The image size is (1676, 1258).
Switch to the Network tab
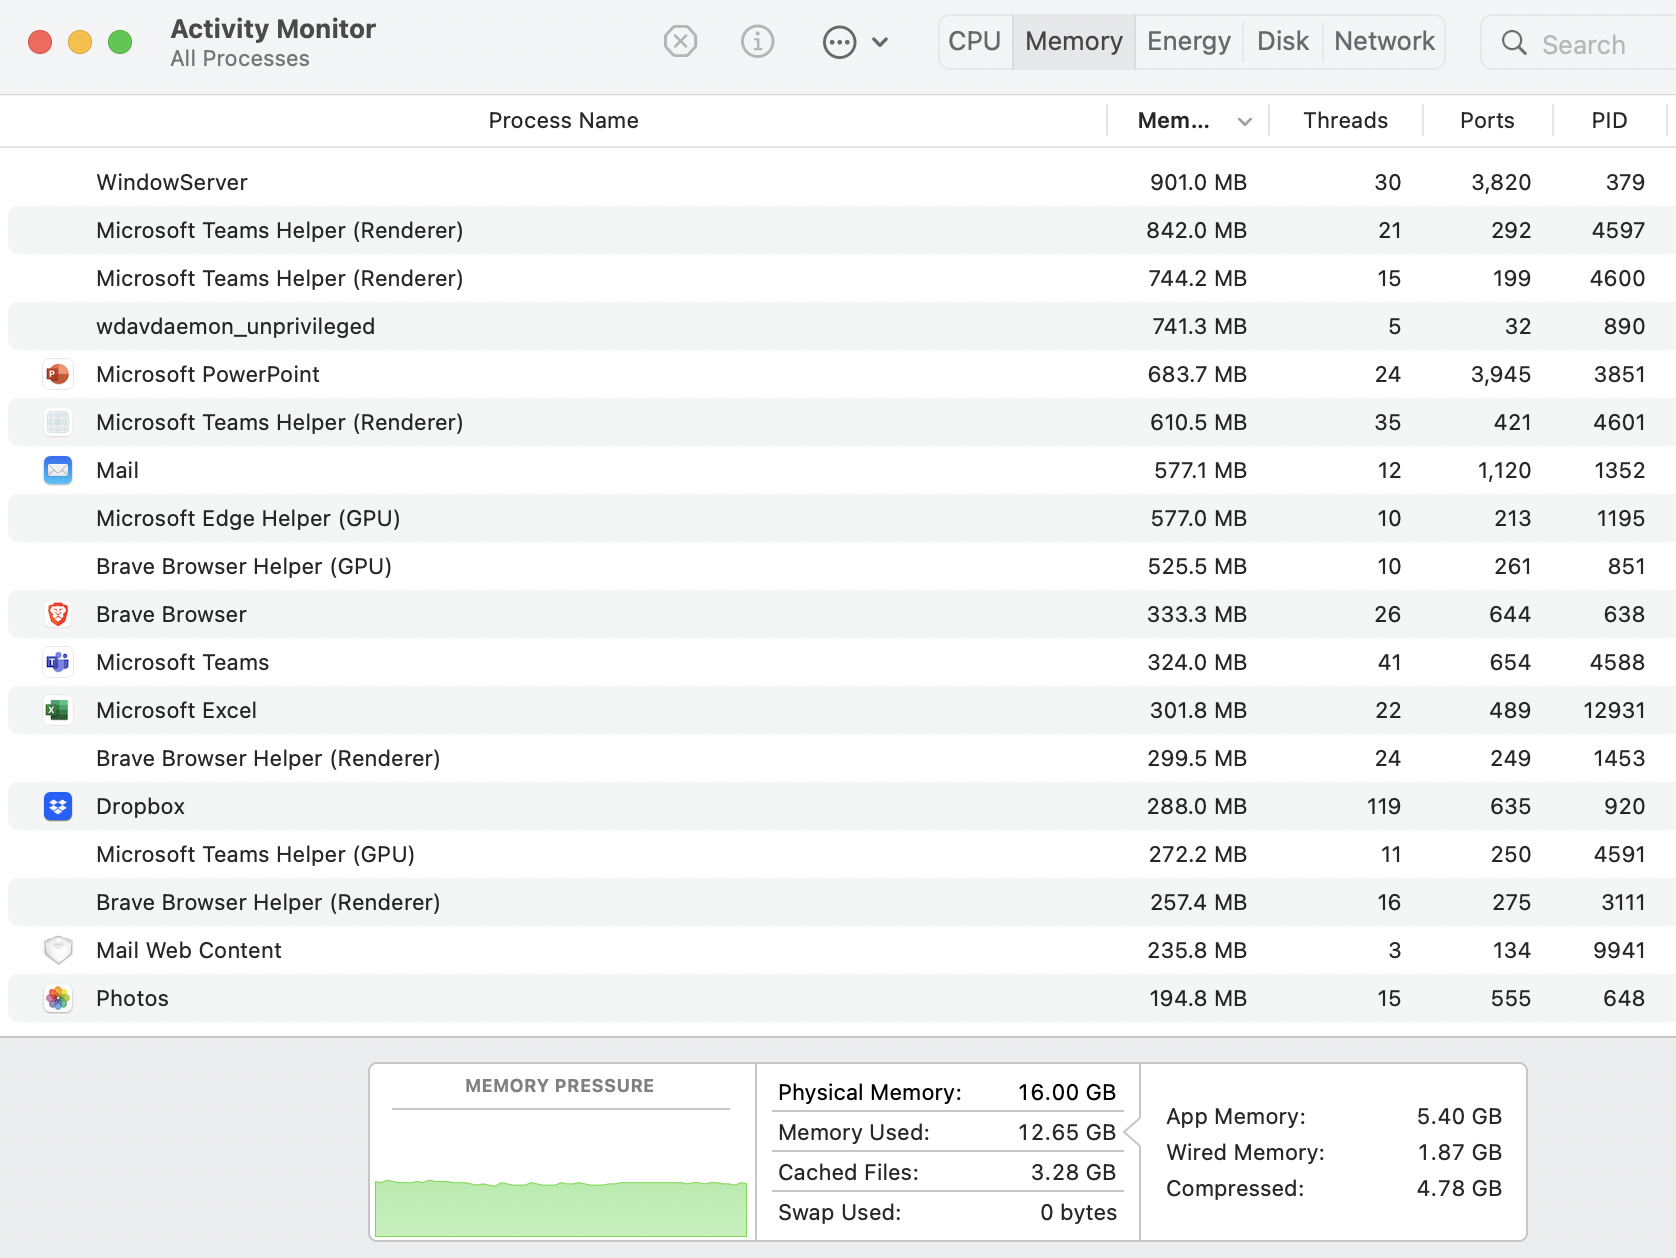[x=1384, y=42]
